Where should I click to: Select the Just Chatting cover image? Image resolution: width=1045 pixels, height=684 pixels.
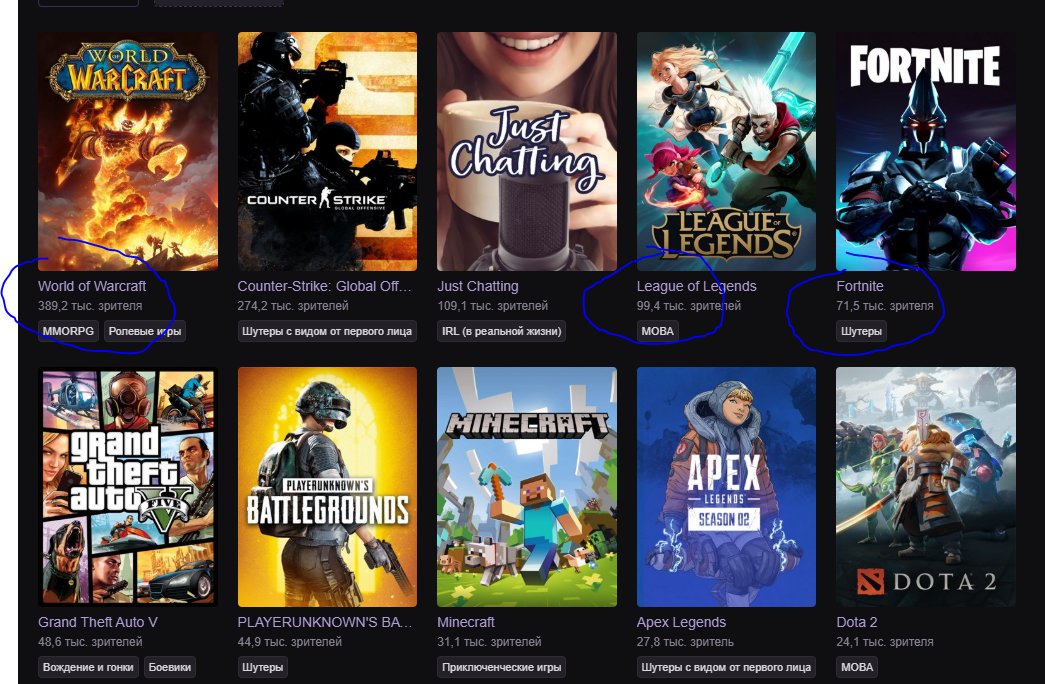[x=526, y=151]
